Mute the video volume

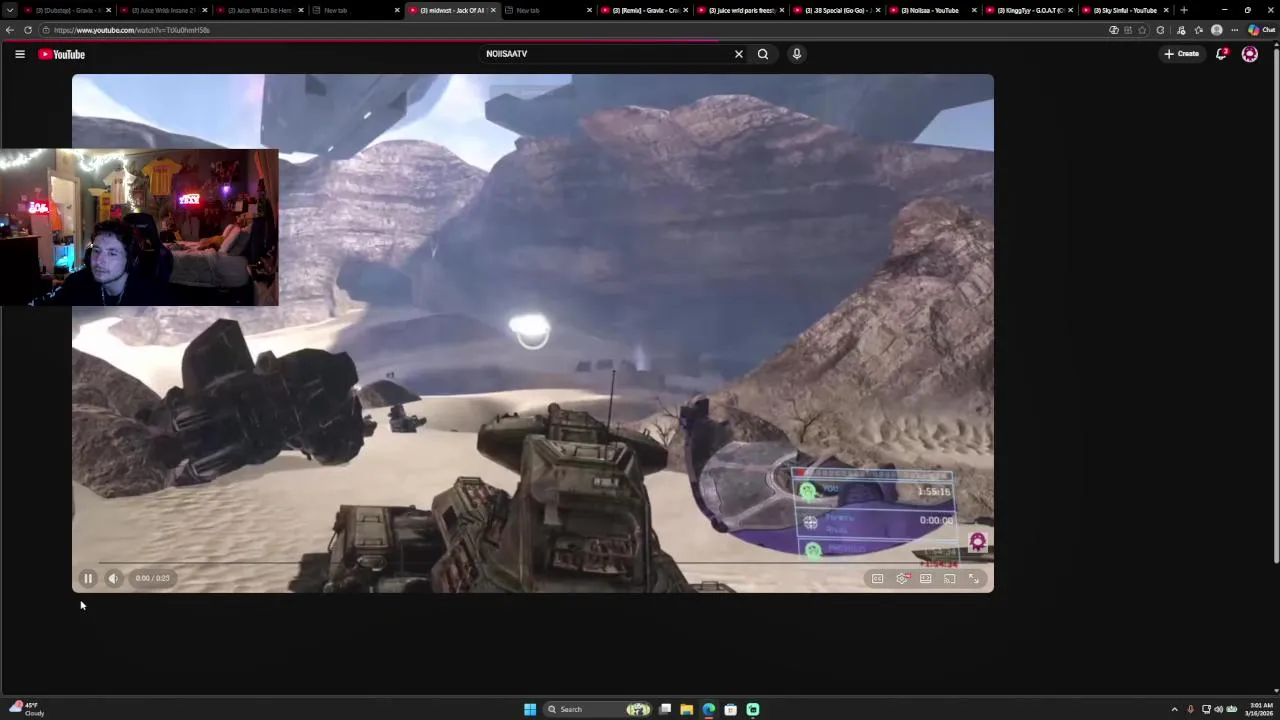click(113, 578)
